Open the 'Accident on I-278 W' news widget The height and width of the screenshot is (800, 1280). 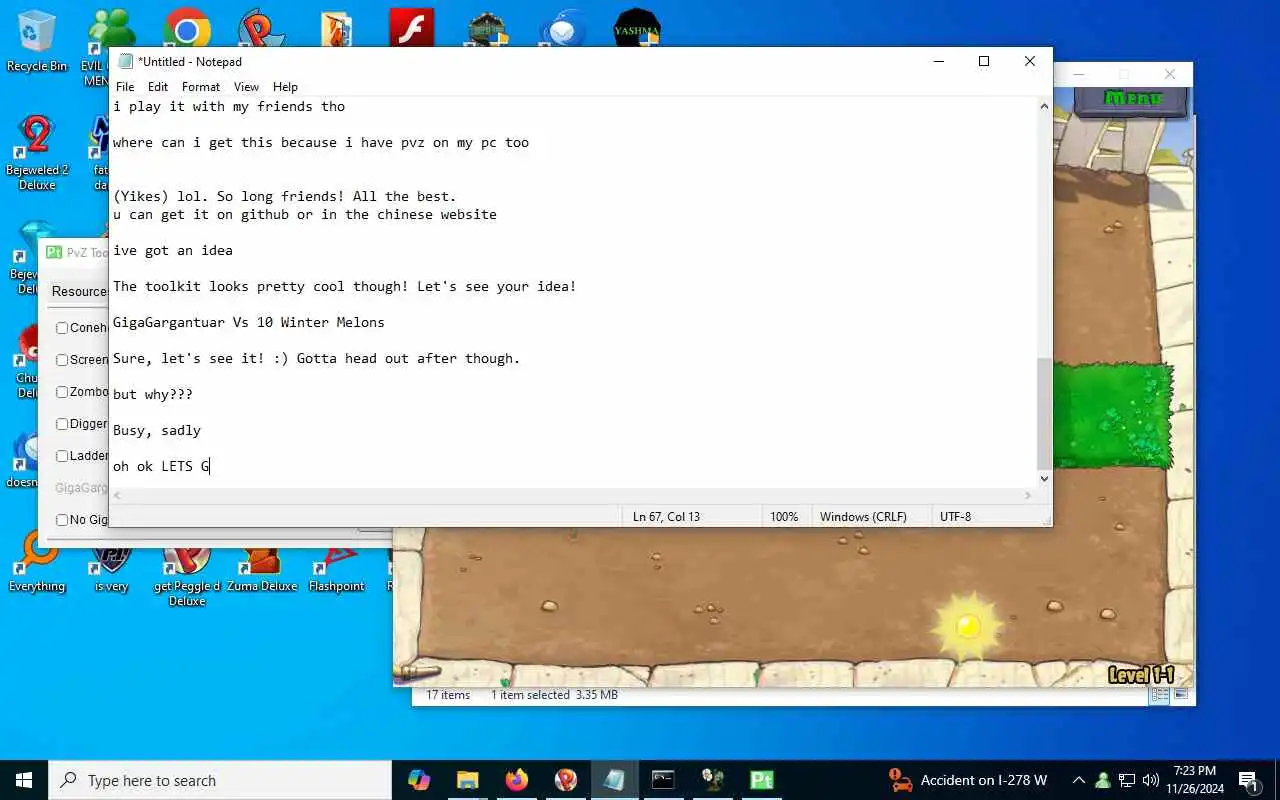pos(968,780)
